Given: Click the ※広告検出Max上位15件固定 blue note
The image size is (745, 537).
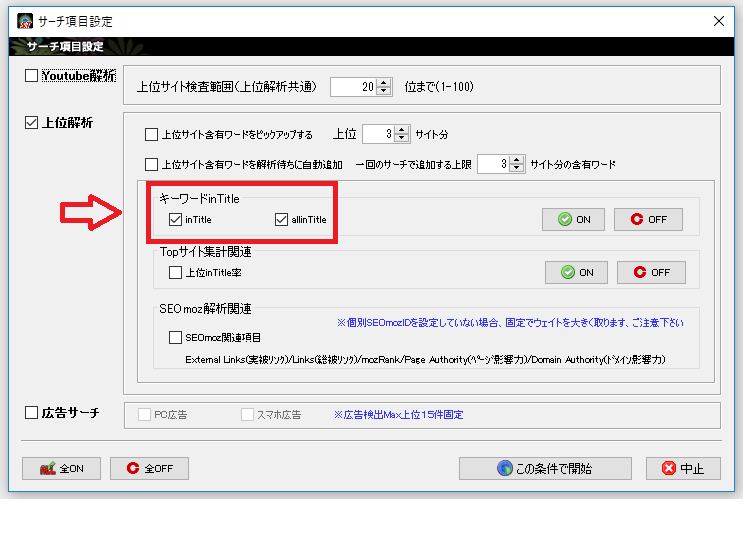Looking at the screenshot, I should click(x=398, y=415).
